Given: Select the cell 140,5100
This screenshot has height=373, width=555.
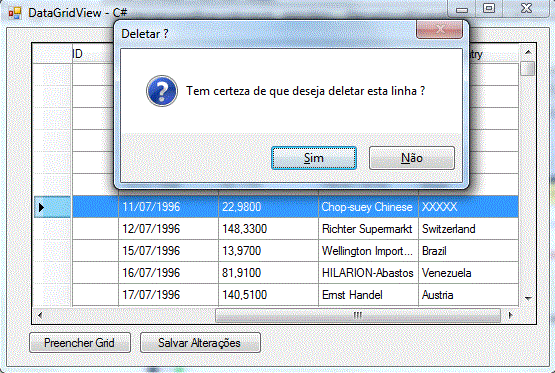Looking at the screenshot, I should coord(268,295).
